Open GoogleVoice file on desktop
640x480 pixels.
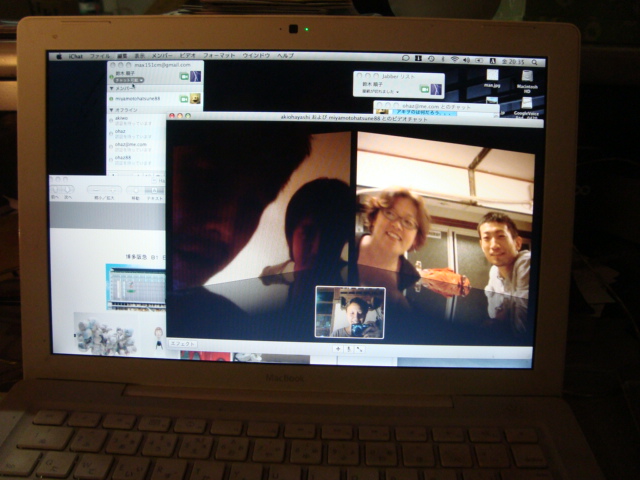(x=527, y=108)
